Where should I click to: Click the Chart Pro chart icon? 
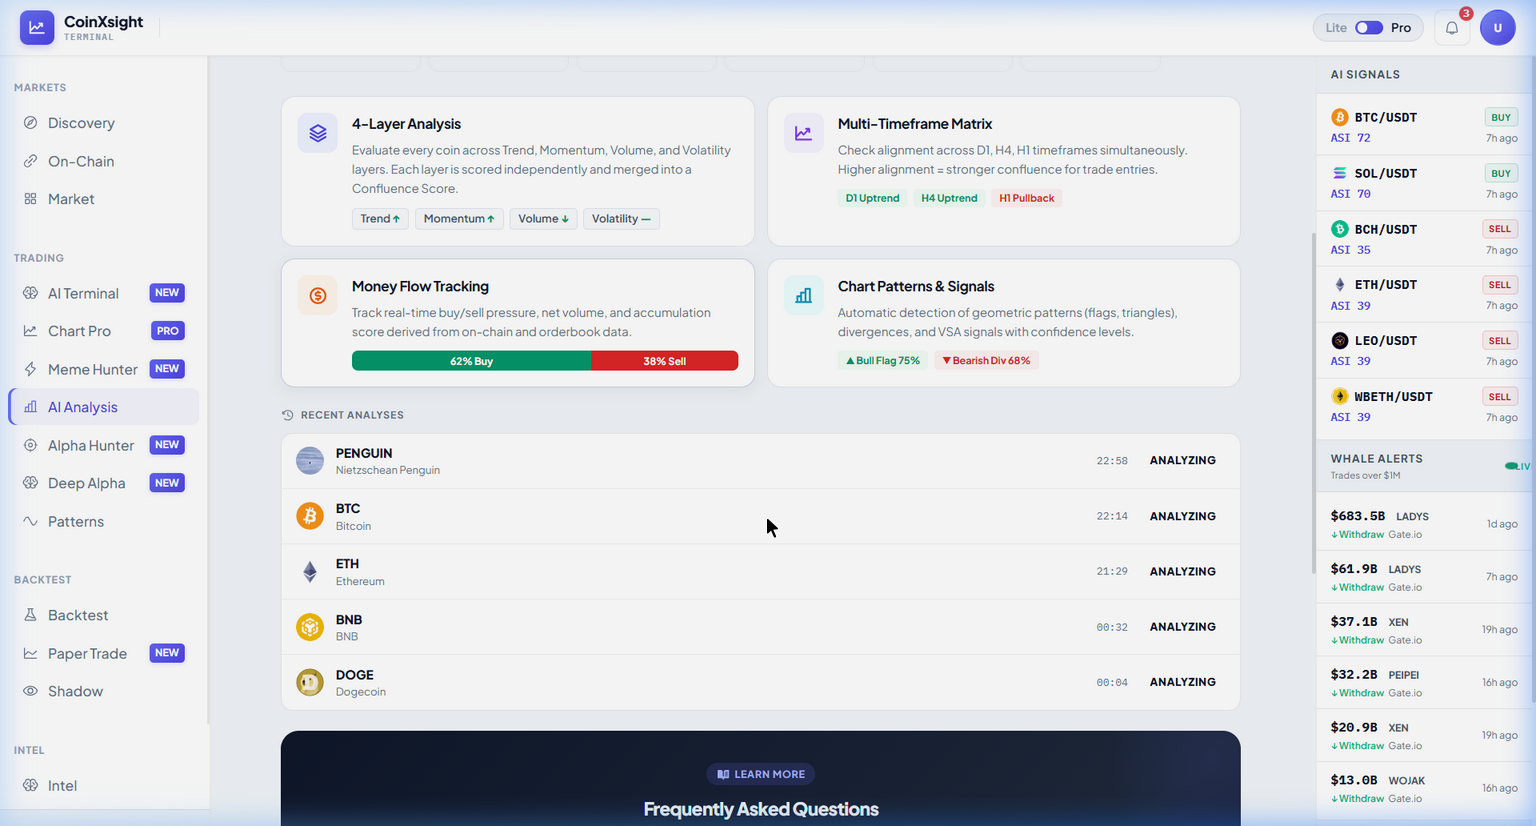(x=30, y=331)
